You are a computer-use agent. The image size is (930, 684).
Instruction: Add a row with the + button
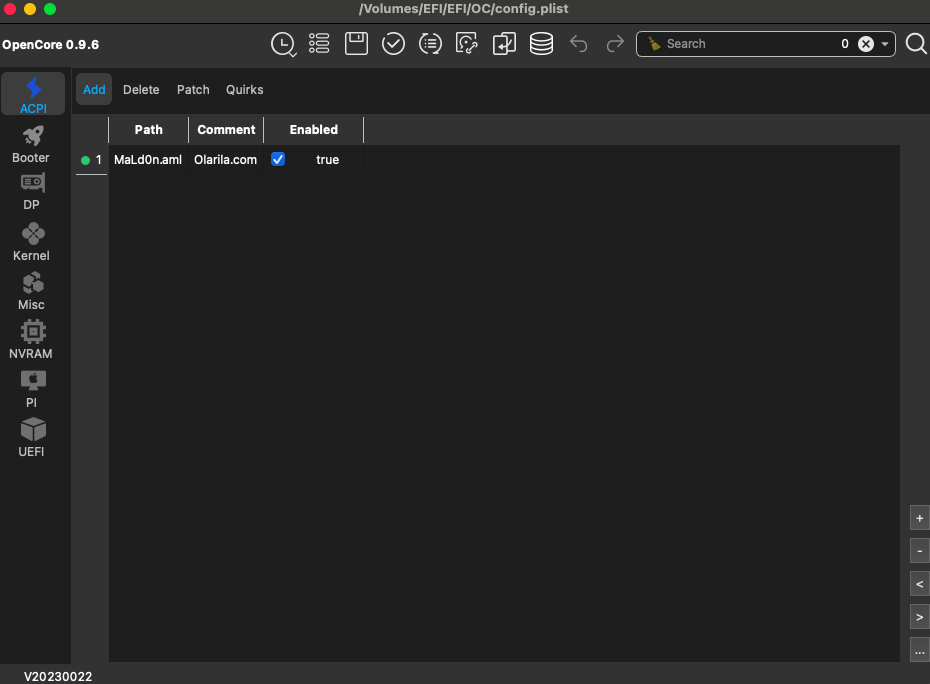tap(919, 518)
